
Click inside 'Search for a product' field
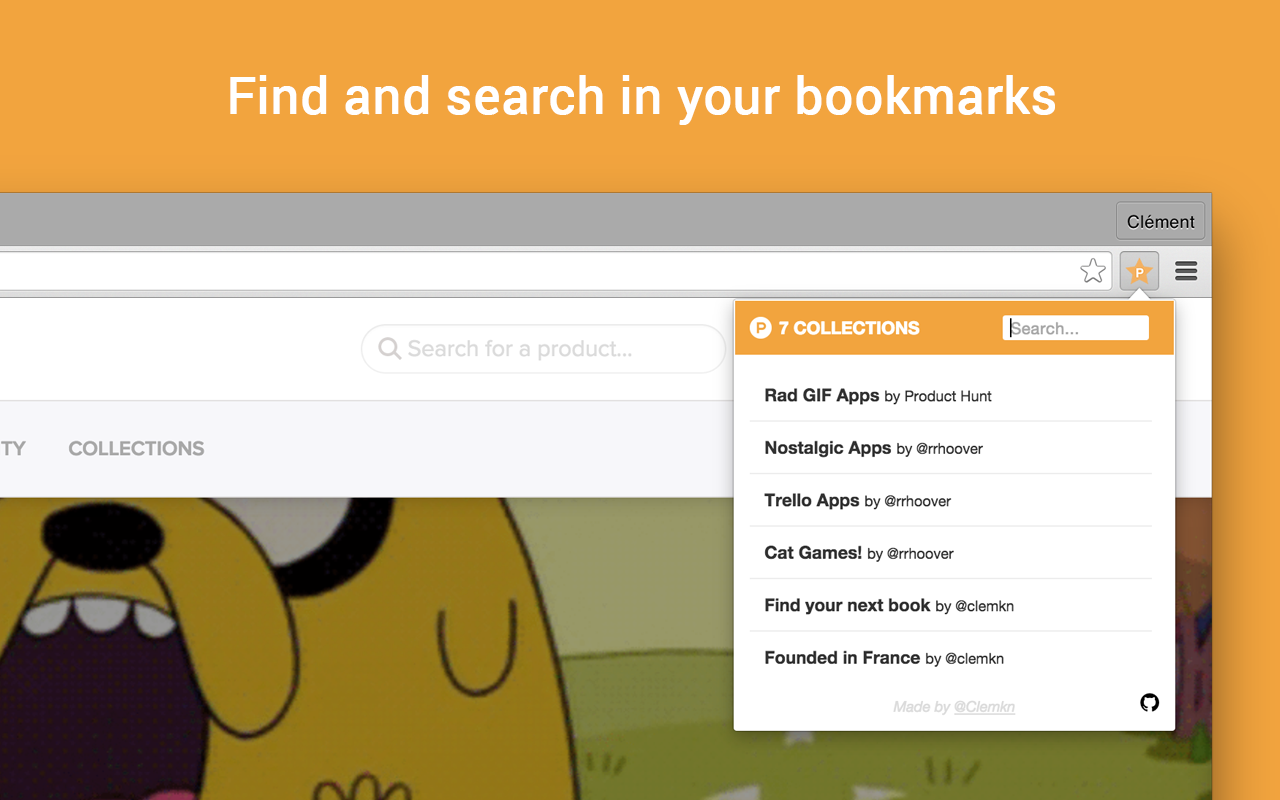[543, 348]
